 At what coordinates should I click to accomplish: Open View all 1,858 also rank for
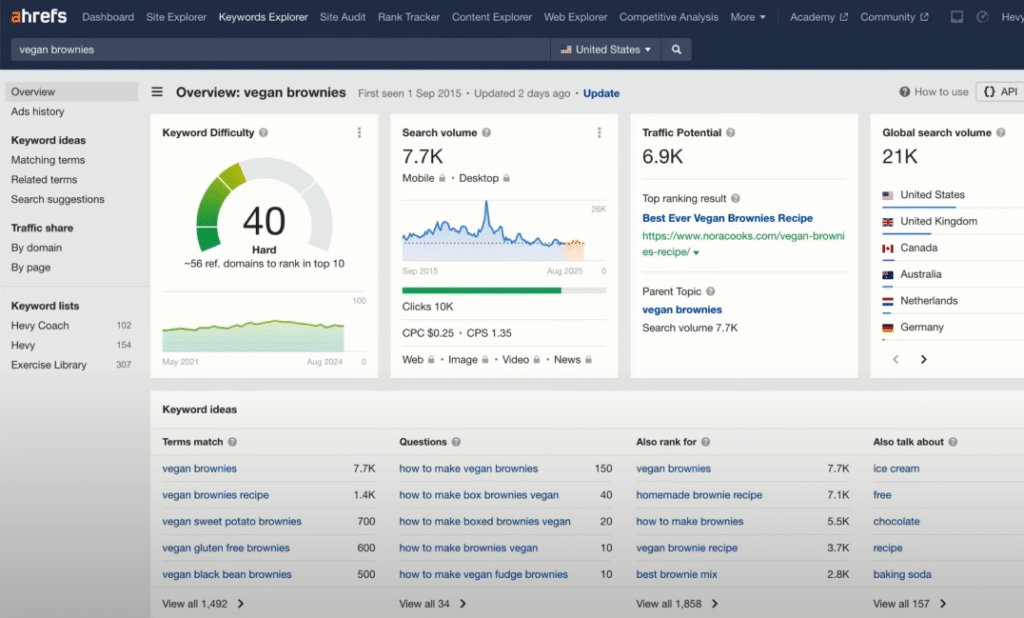(x=677, y=604)
